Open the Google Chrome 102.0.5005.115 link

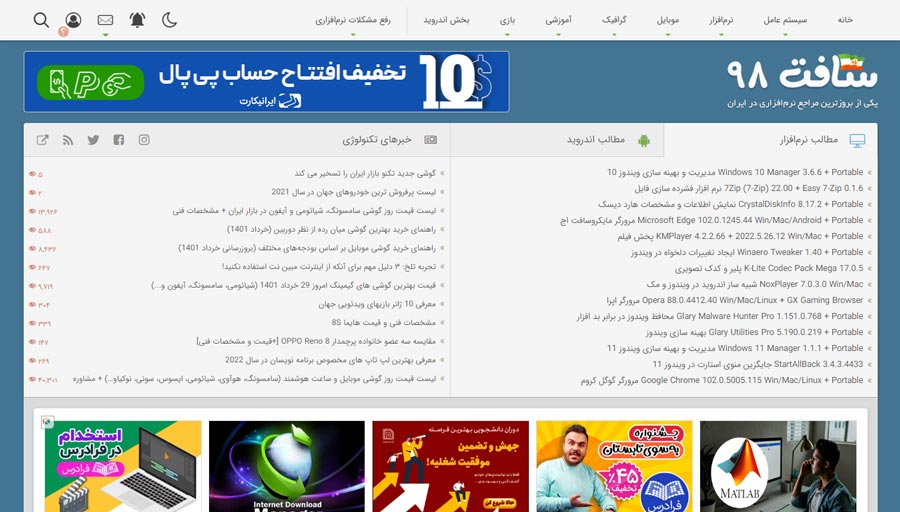pyautogui.click(x=722, y=381)
